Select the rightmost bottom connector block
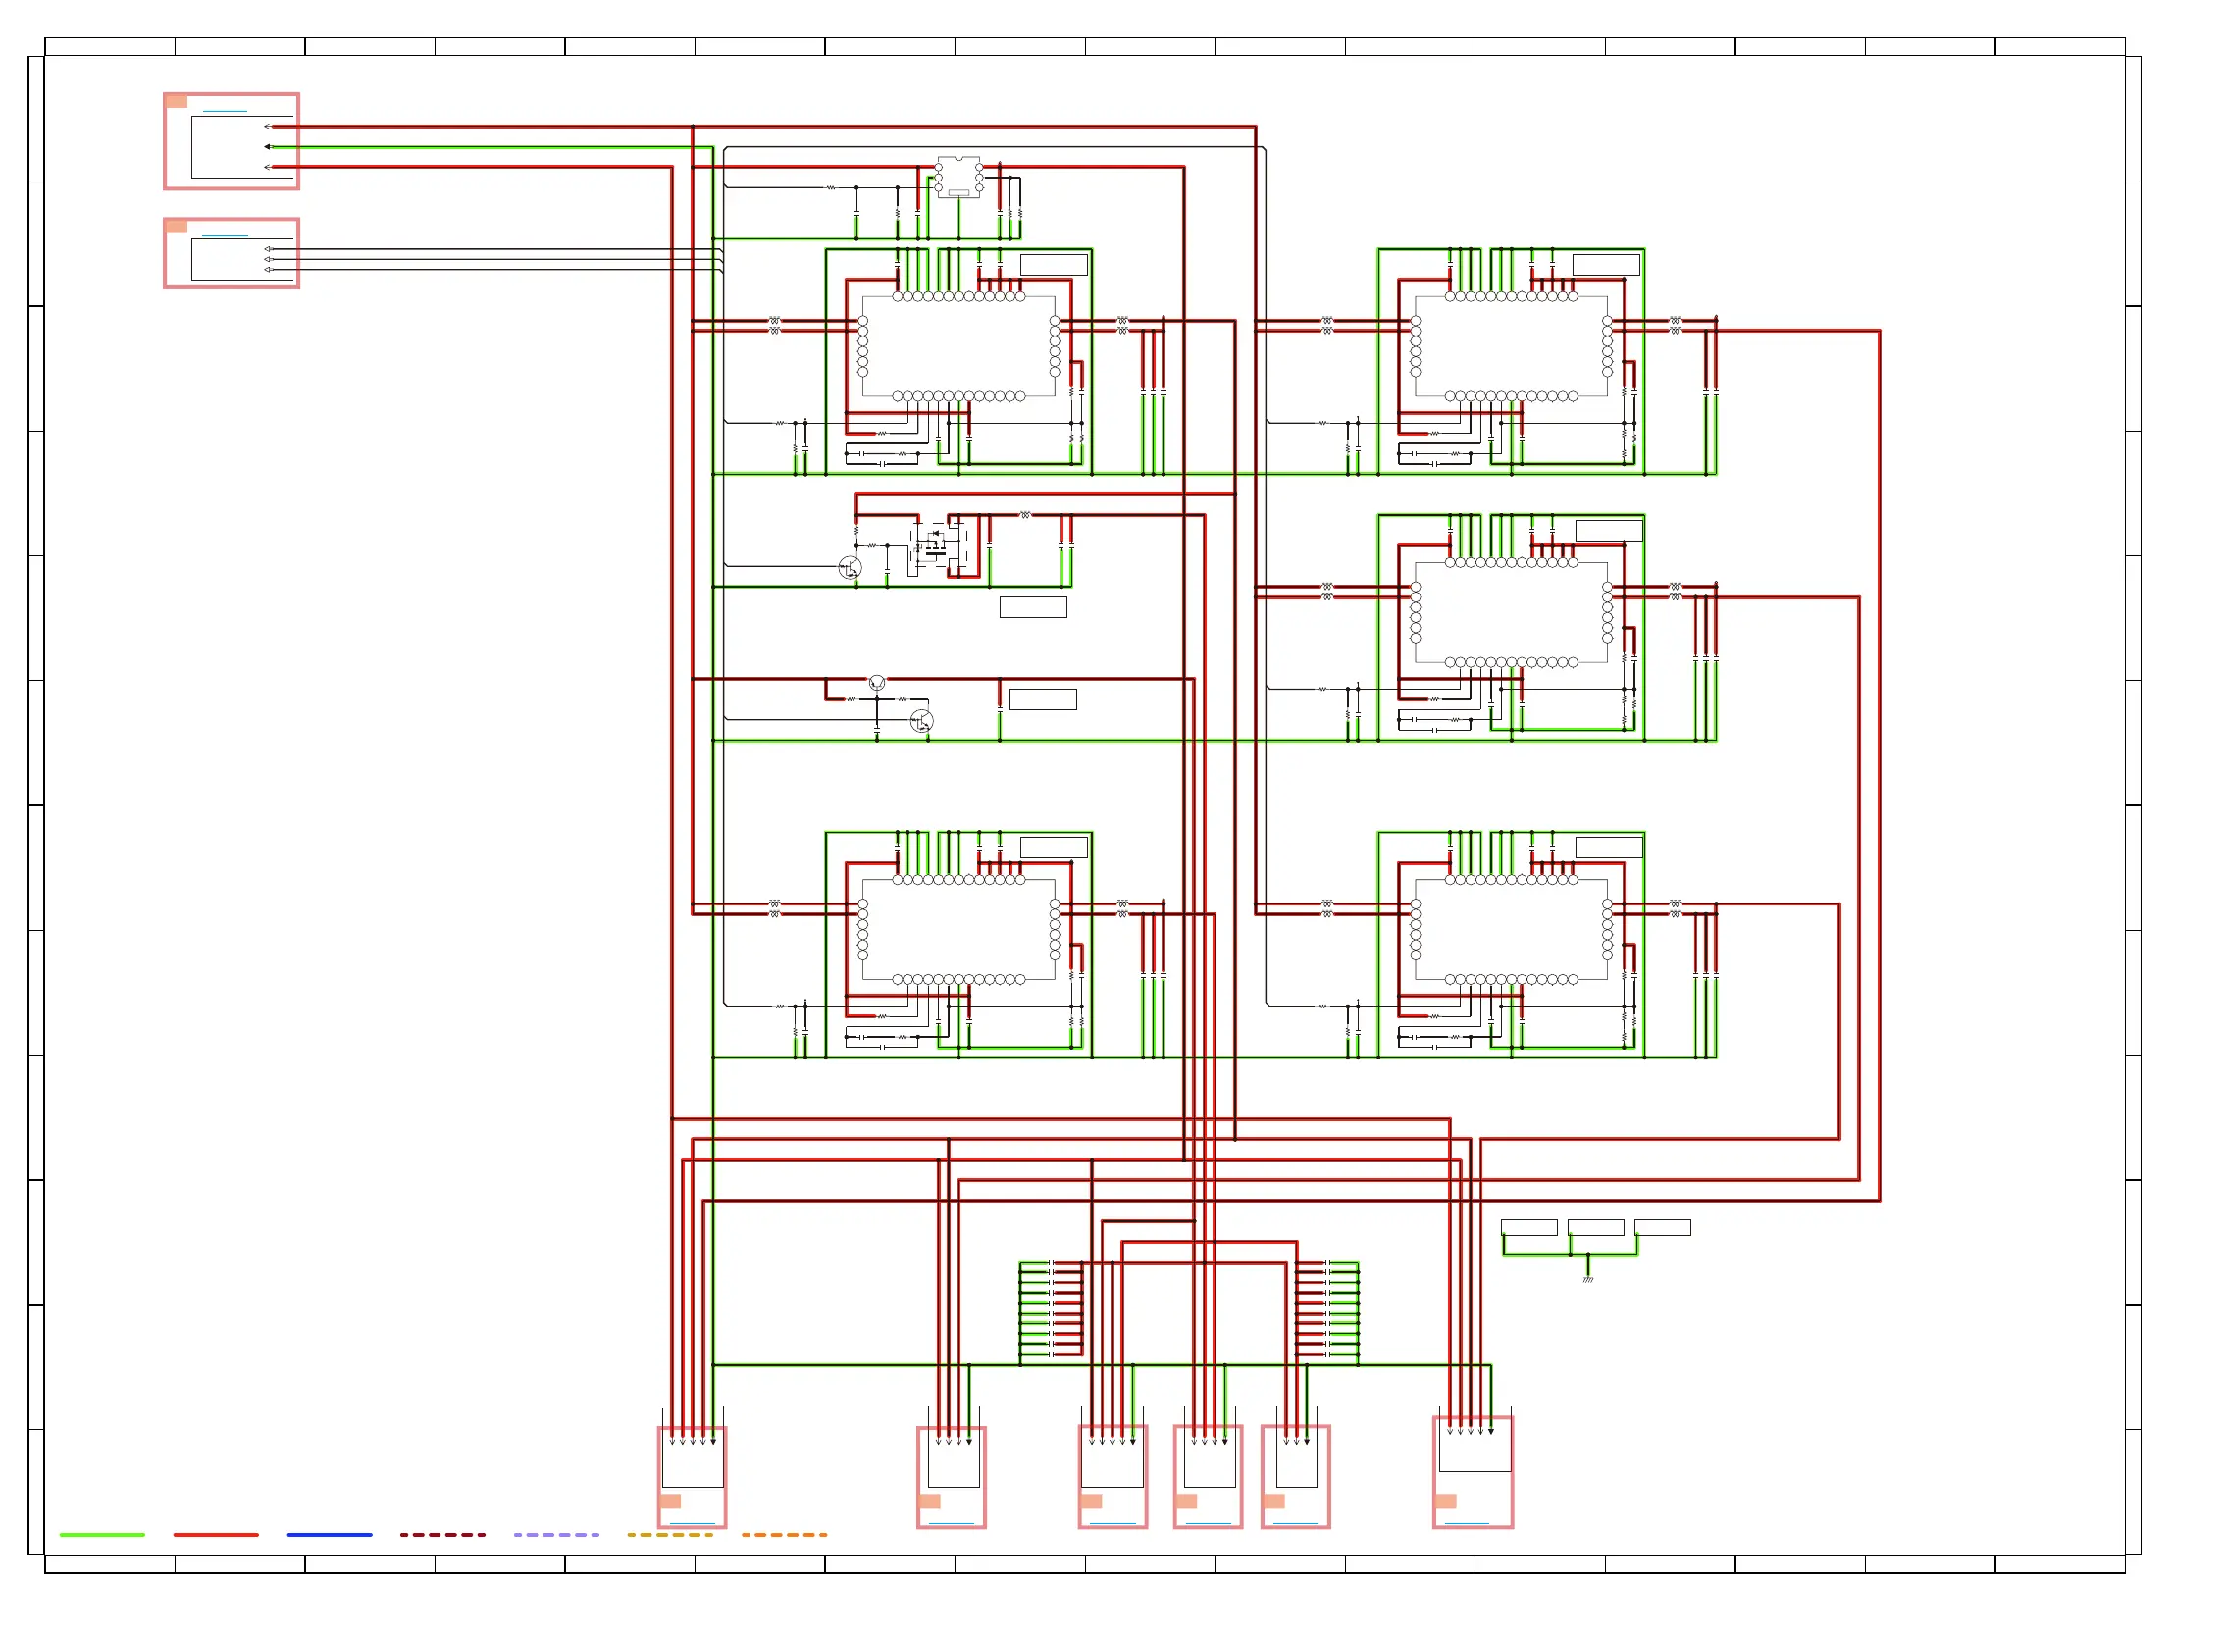 click(x=1473, y=1472)
